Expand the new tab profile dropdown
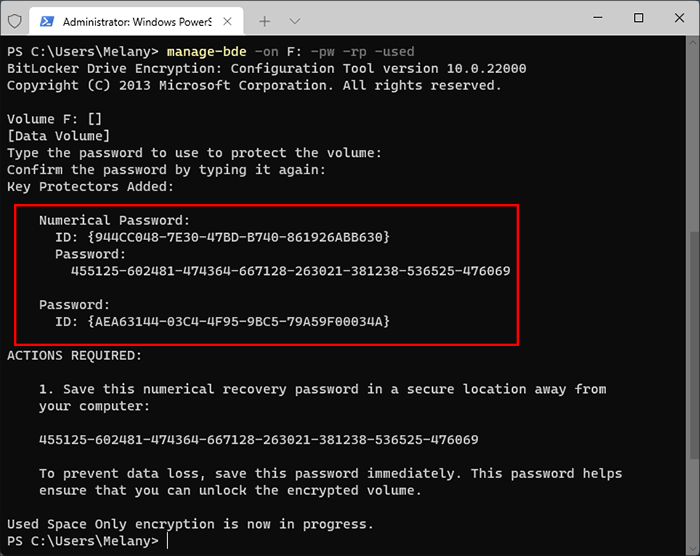Image resolution: width=700 pixels, height=556 pixels. pos(294,21)
